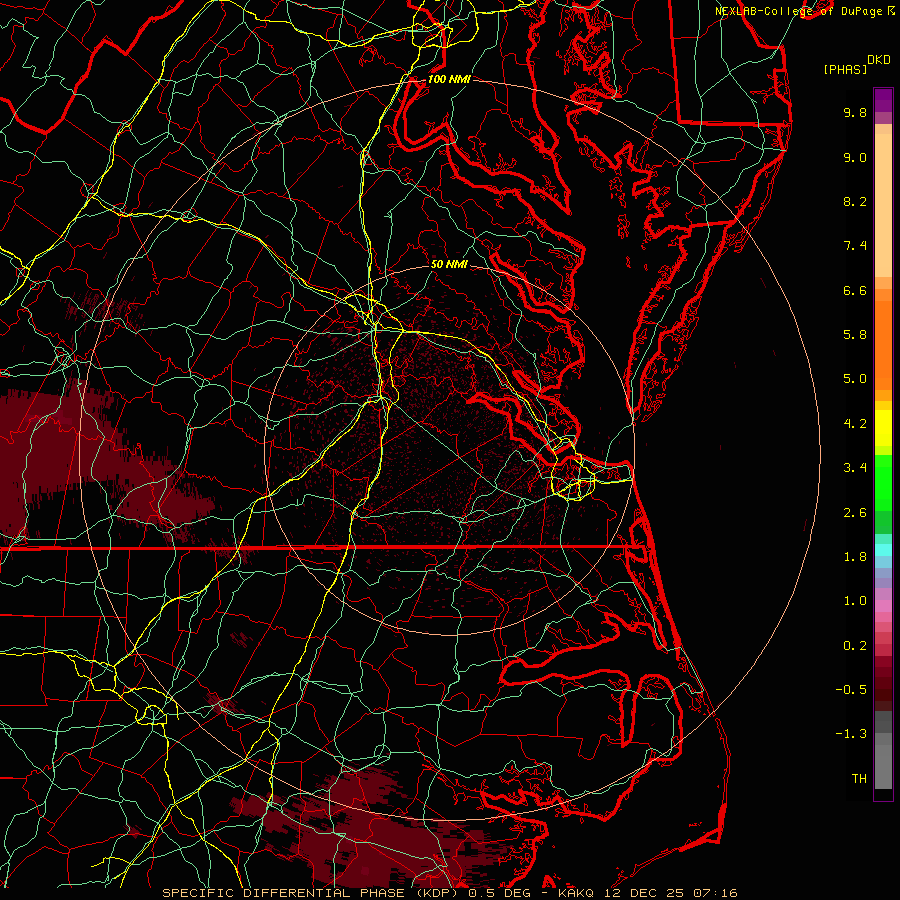The height and width of the screenshot is (900, 900).
Task: Click the 1.8 legend value
Action: point(855,557)
